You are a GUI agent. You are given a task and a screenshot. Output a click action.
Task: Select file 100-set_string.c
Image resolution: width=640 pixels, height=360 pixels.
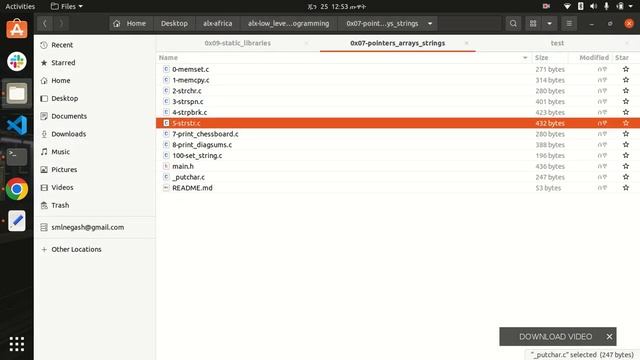pyautogui.click(x=197, y=156)
